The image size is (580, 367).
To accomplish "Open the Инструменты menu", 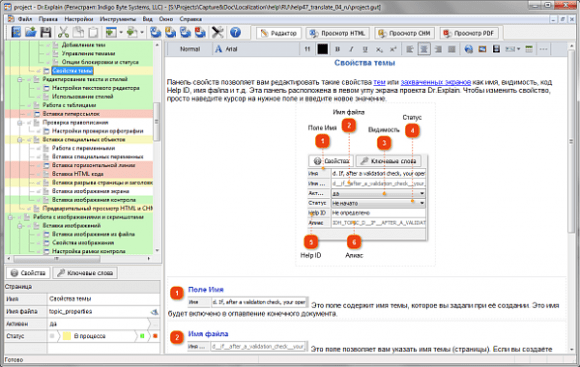I will [x=118, y=19].
